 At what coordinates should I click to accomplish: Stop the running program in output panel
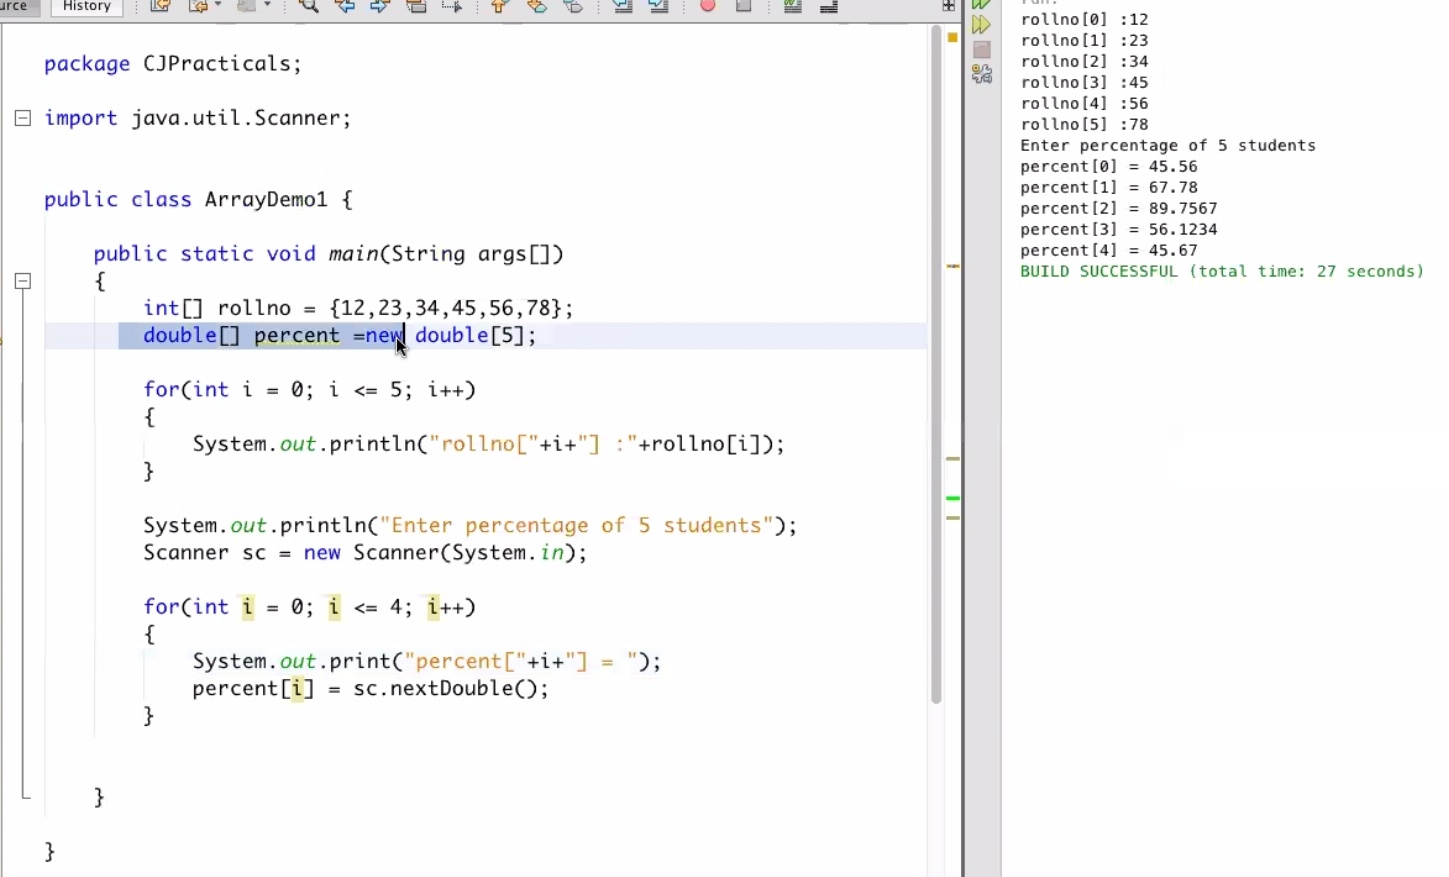point(982,50)
